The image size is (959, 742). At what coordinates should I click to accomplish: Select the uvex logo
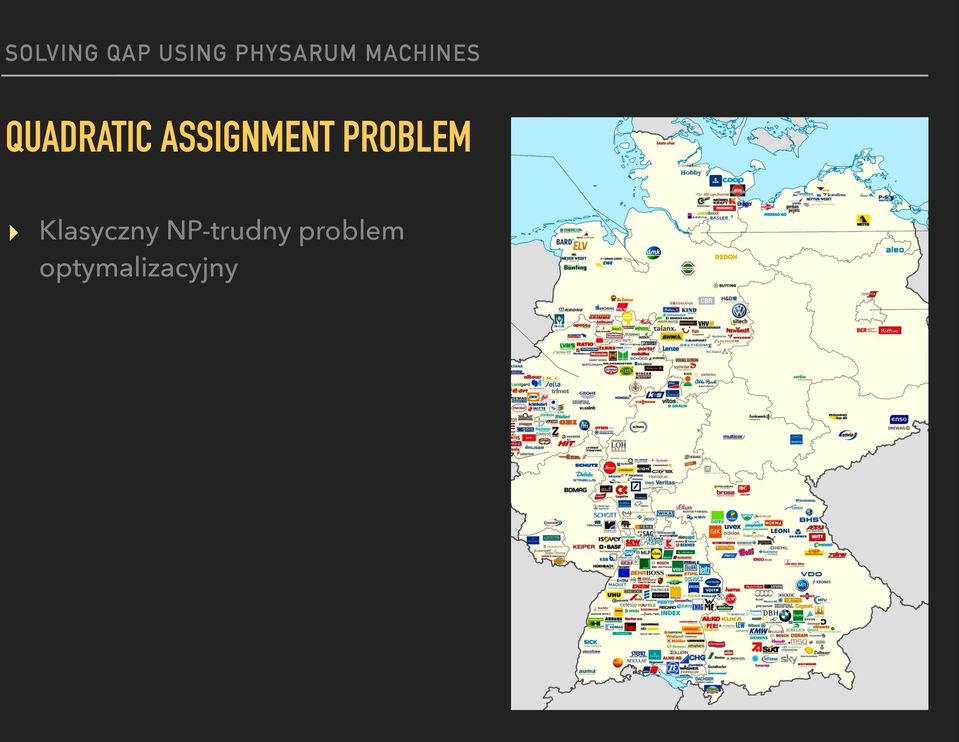pos(732,526)
